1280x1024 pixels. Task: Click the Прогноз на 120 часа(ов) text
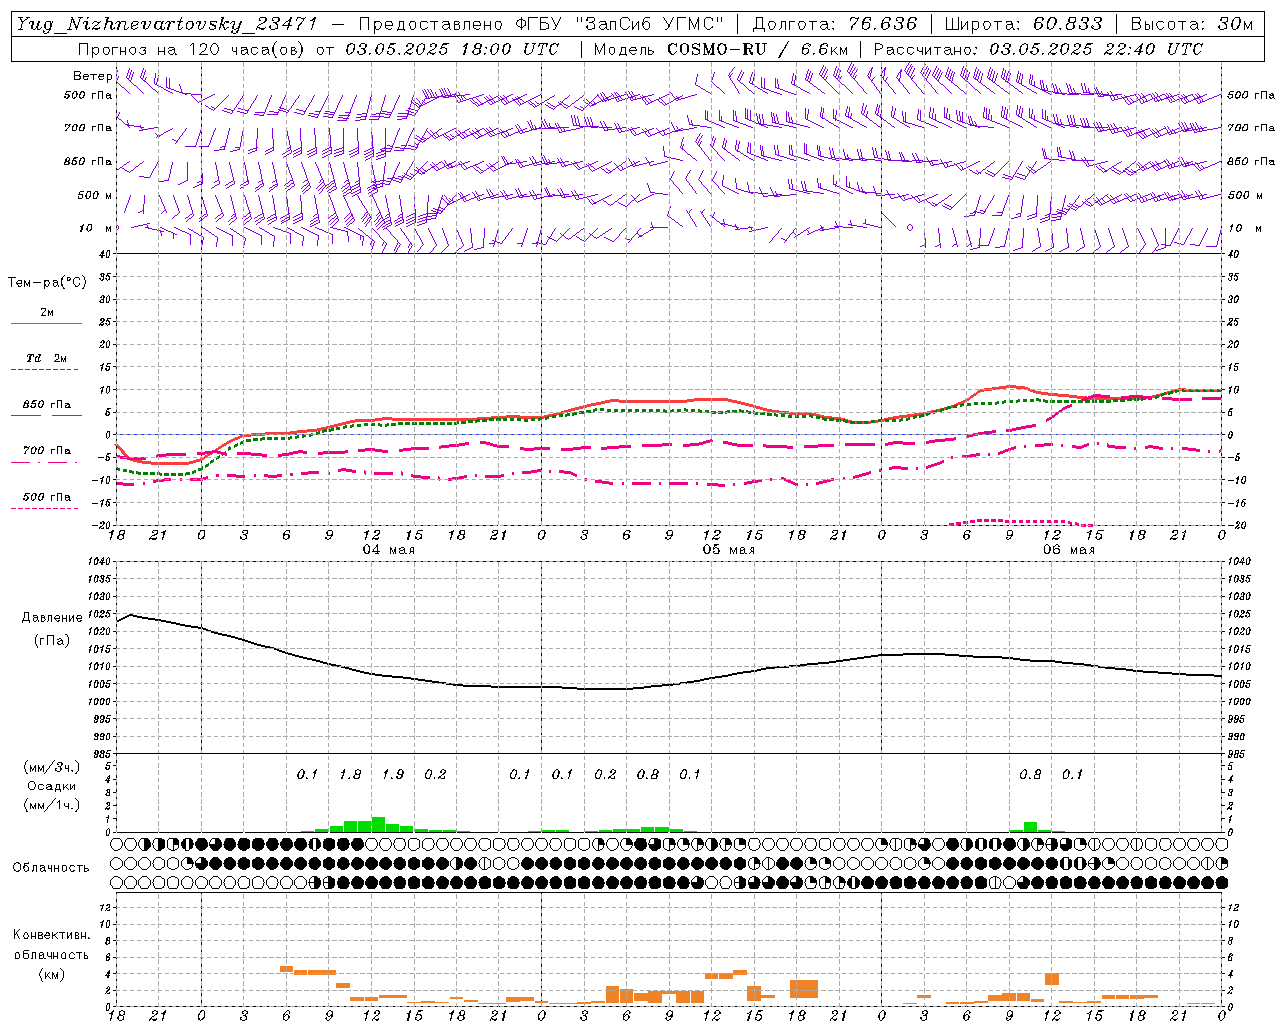[193, 49]
